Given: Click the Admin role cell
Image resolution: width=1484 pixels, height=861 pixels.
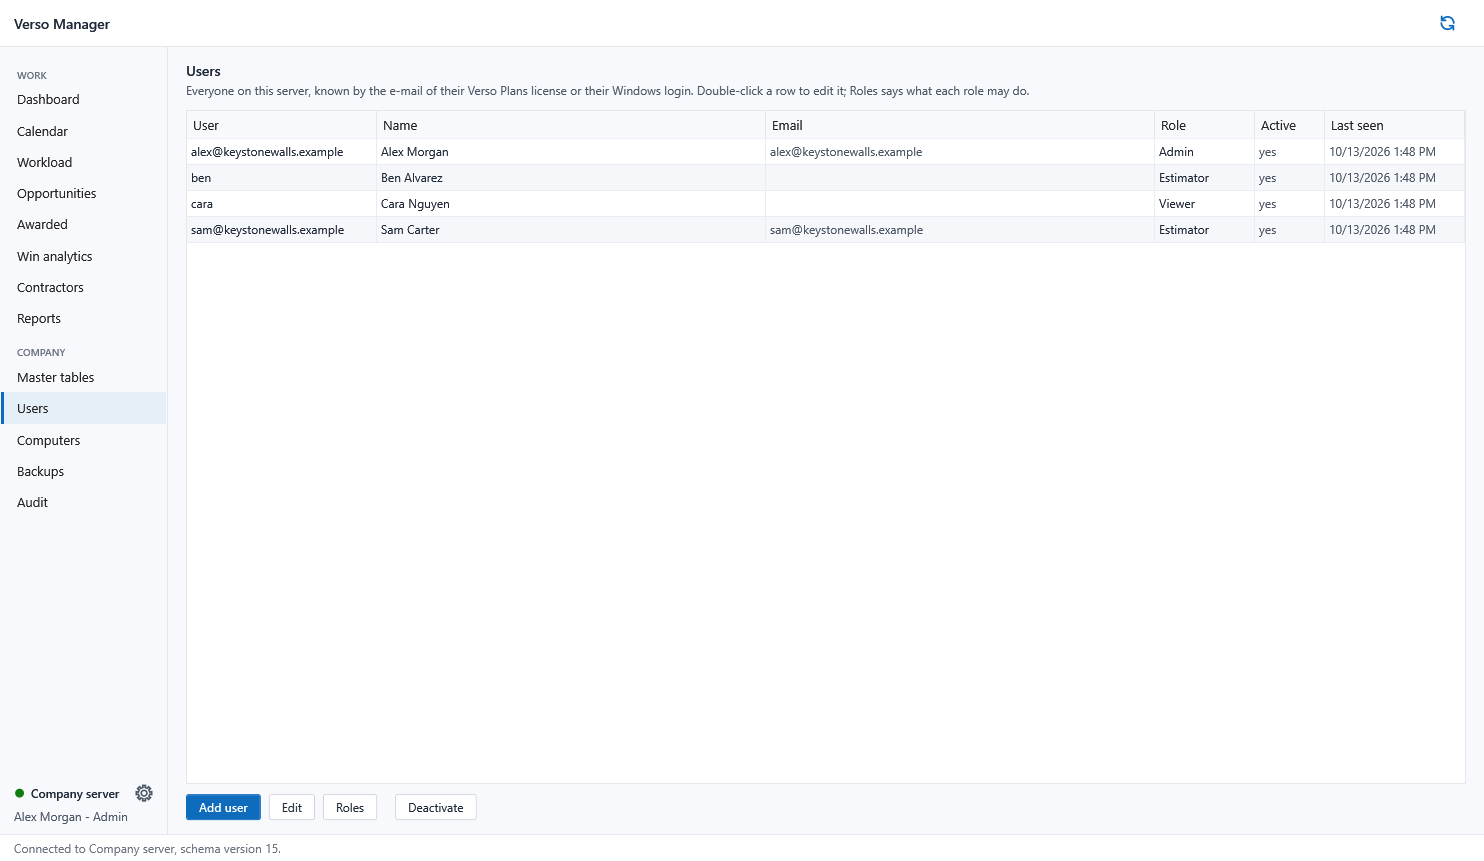Looking at the screenshot, I should [1204, 152].
